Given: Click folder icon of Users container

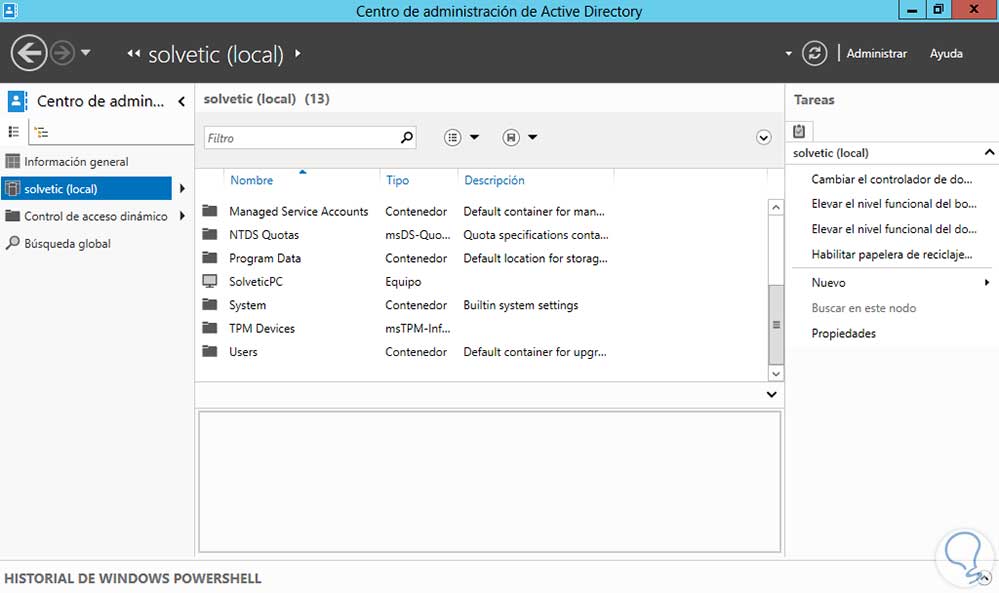Looking at the screenshot, I should pos(210,351).
